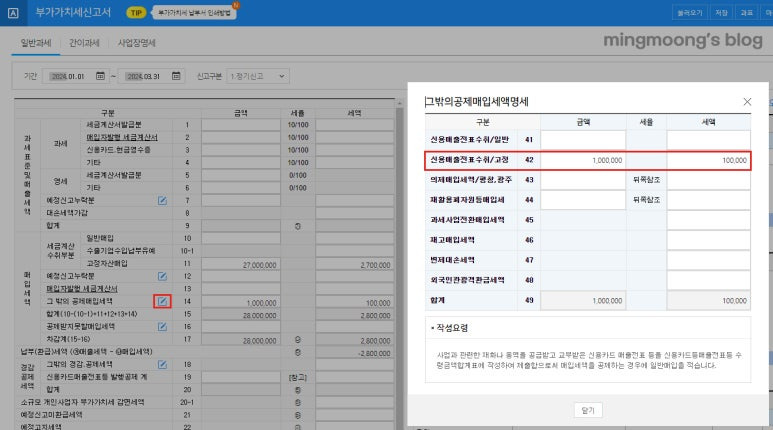This screenshot has width=773, height=430.
Task: Switch to the 사업장명세 tab
Action: 137,43
